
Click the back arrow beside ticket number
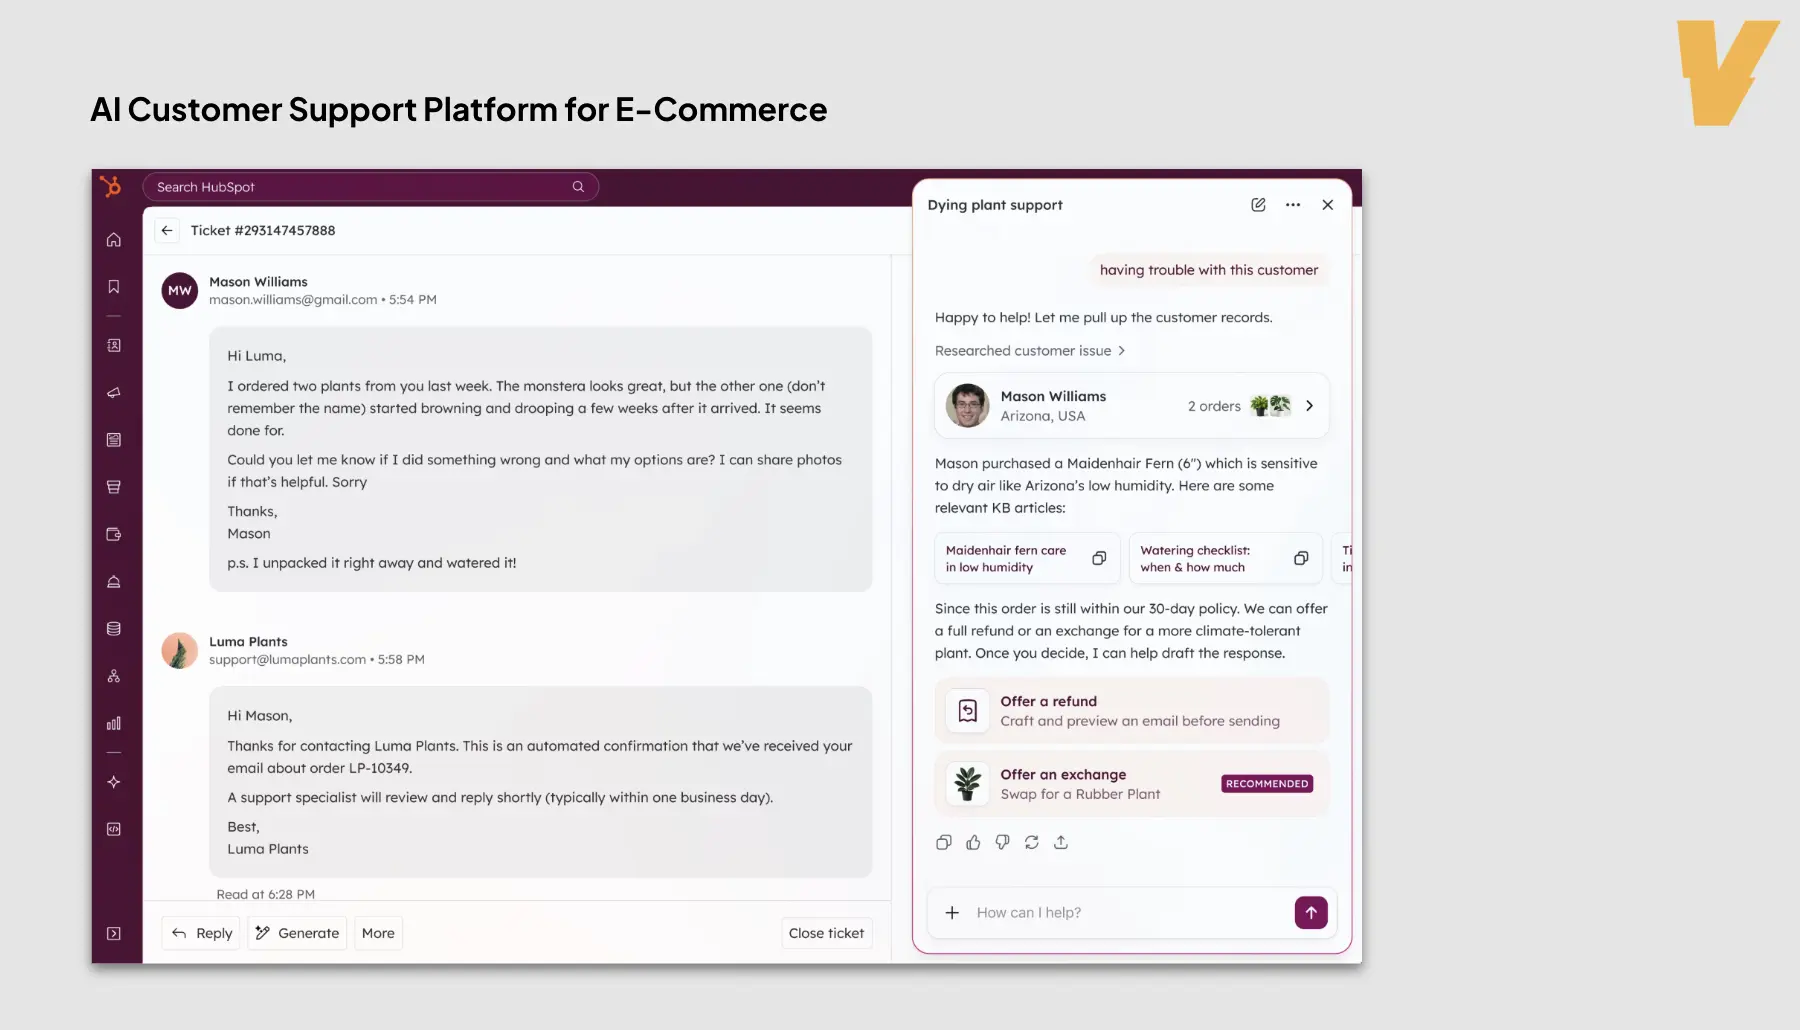[167, 231]
